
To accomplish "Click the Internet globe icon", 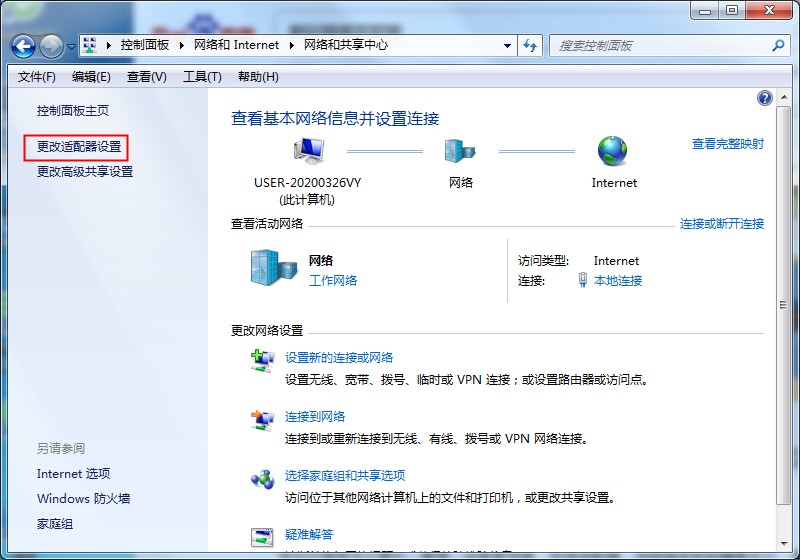I will click(x=613, y=151).
